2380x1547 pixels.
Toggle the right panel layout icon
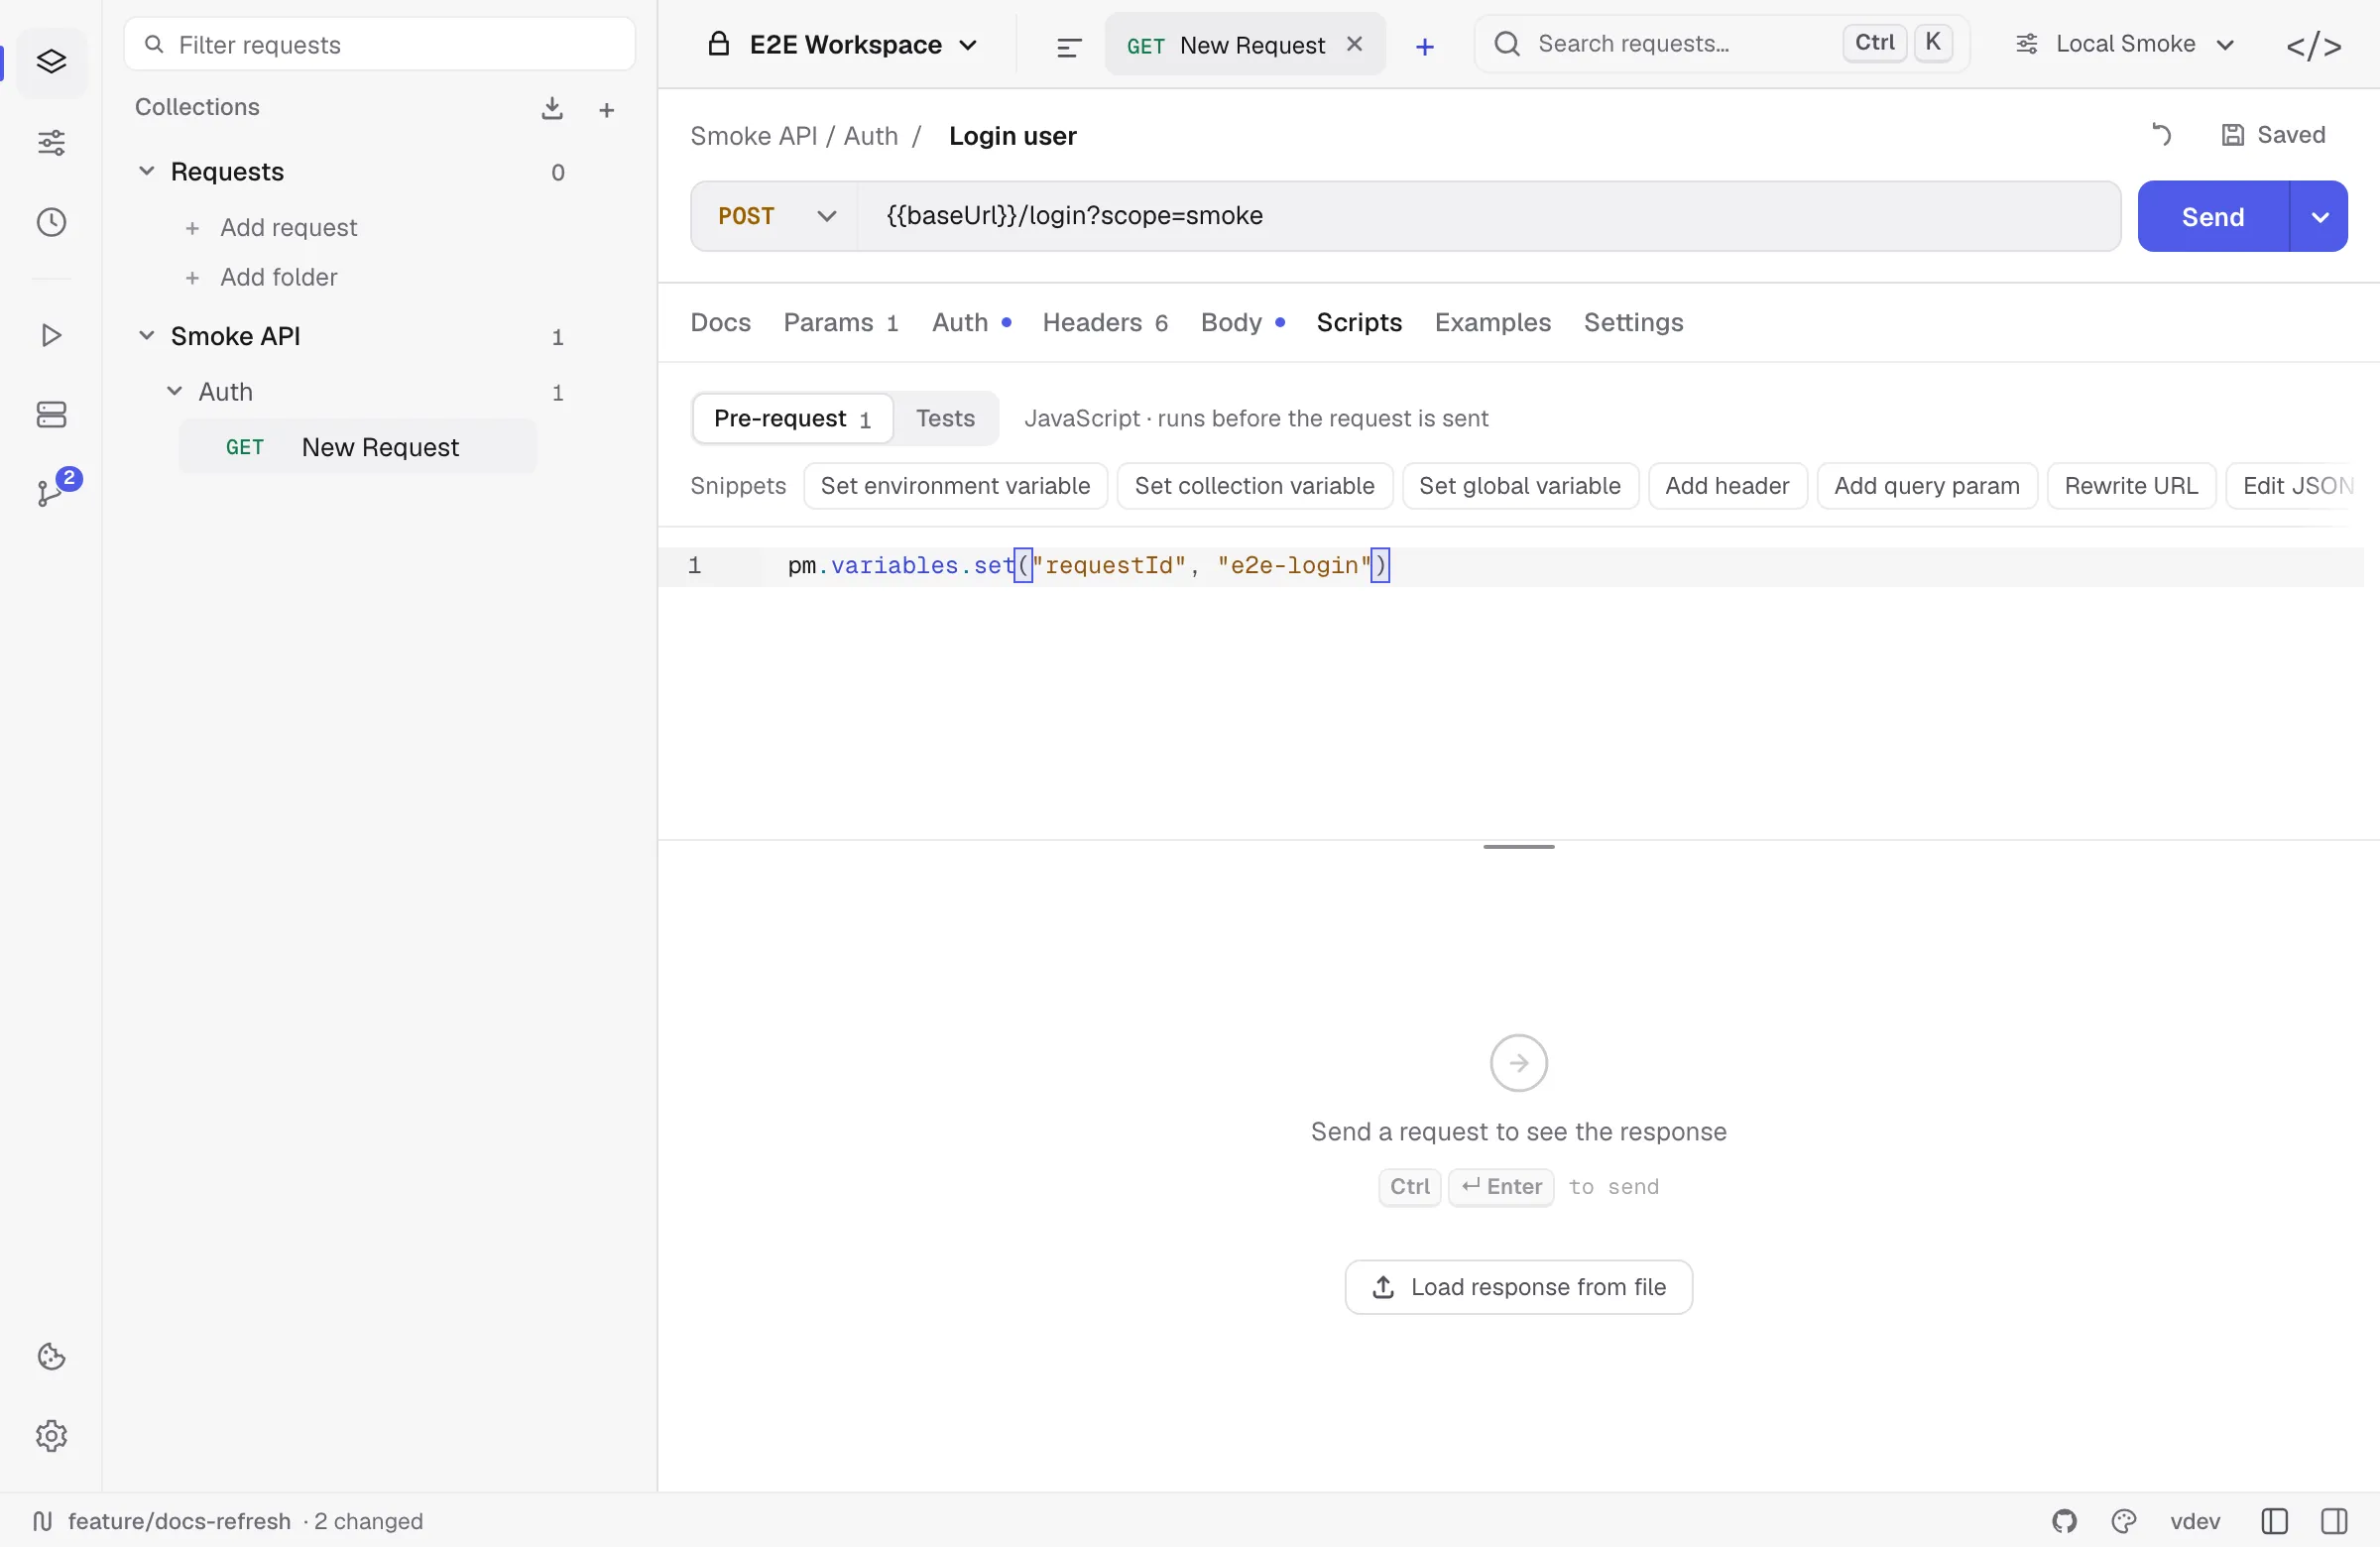point(2335,1521)
